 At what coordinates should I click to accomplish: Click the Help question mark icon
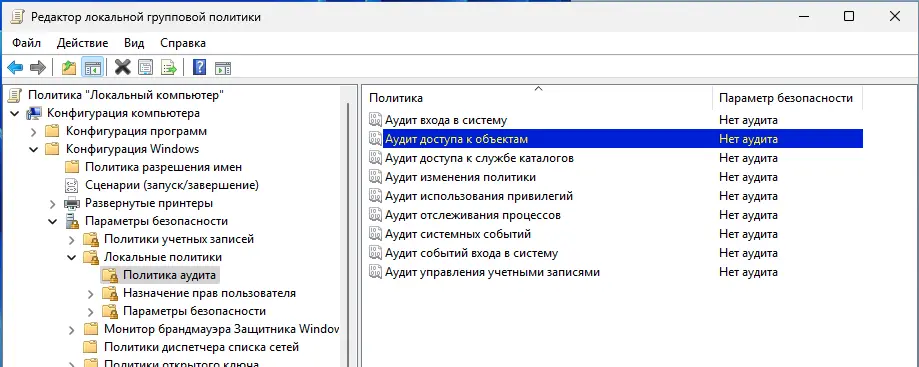click(199, 67)
